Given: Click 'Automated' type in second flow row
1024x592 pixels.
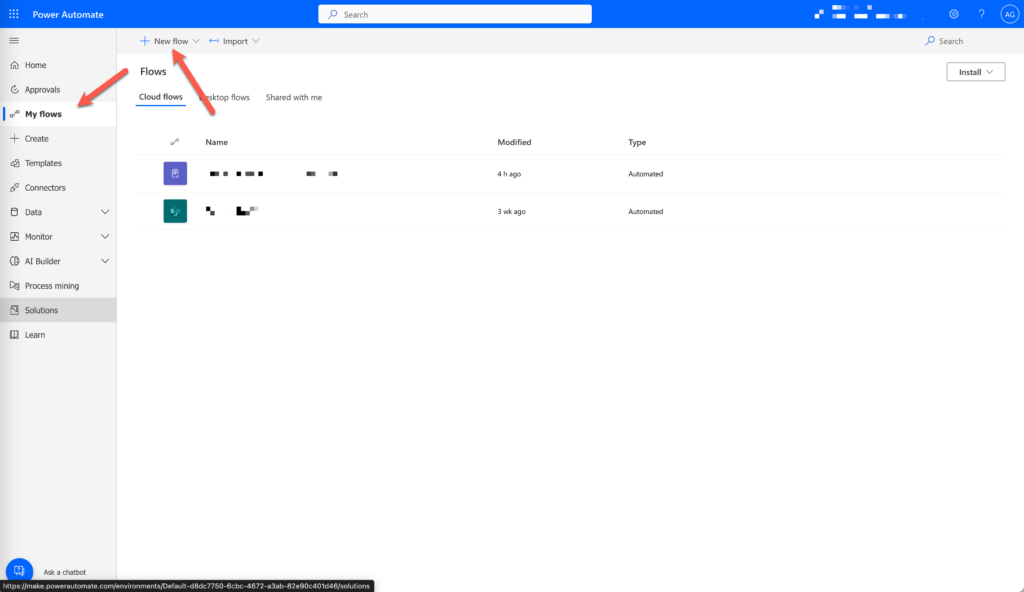Looking at the screenshot, I should pyautogui.click(x=645, y=211).
